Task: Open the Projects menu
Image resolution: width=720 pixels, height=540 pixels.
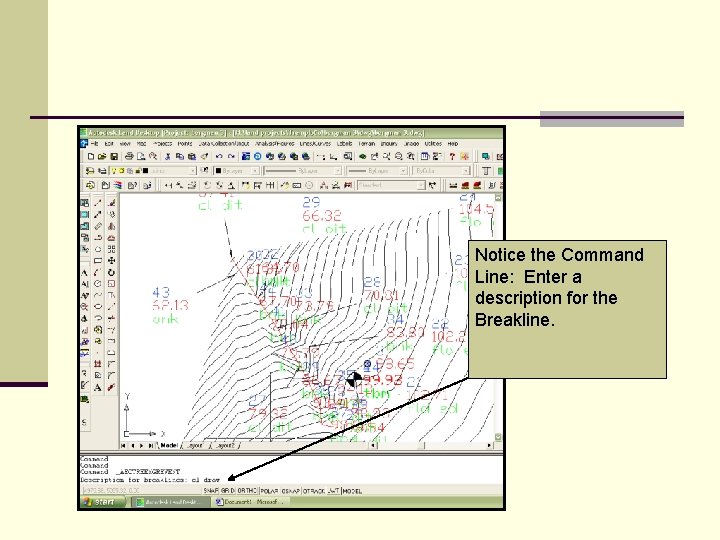Action: 163,144
